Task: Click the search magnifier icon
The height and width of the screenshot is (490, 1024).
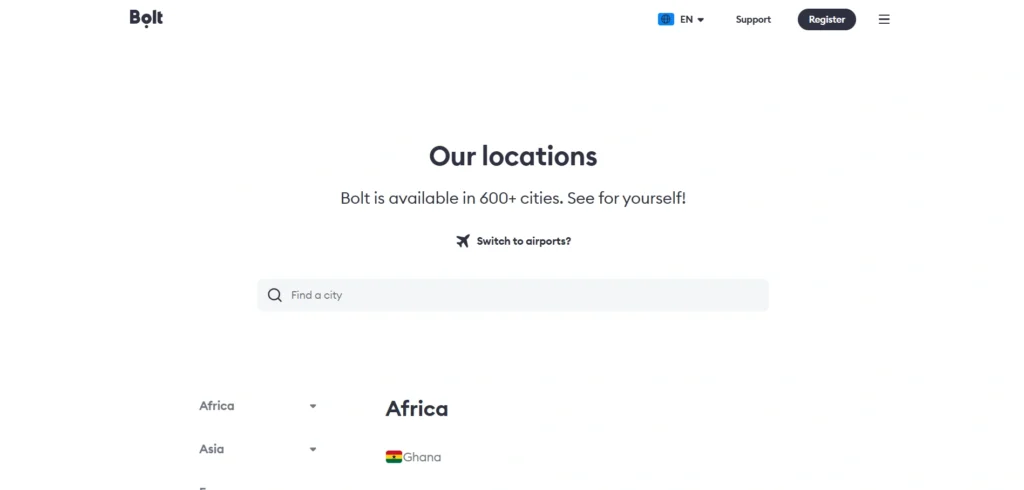Action: pos(275,295)
